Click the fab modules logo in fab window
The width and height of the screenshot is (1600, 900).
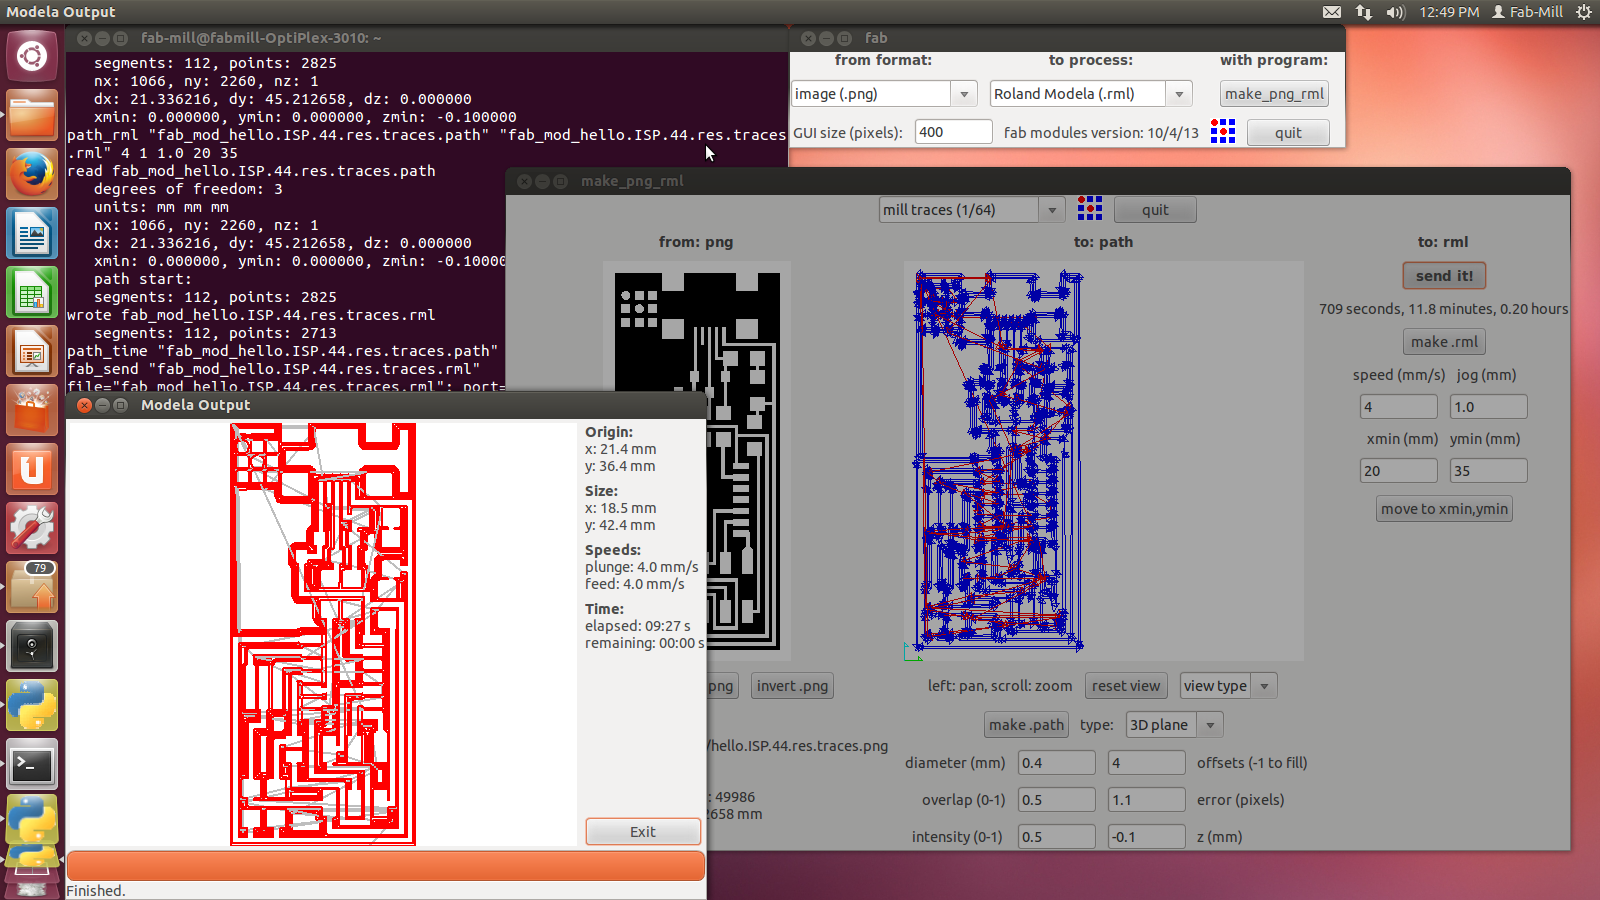[x=1223, y=131]
